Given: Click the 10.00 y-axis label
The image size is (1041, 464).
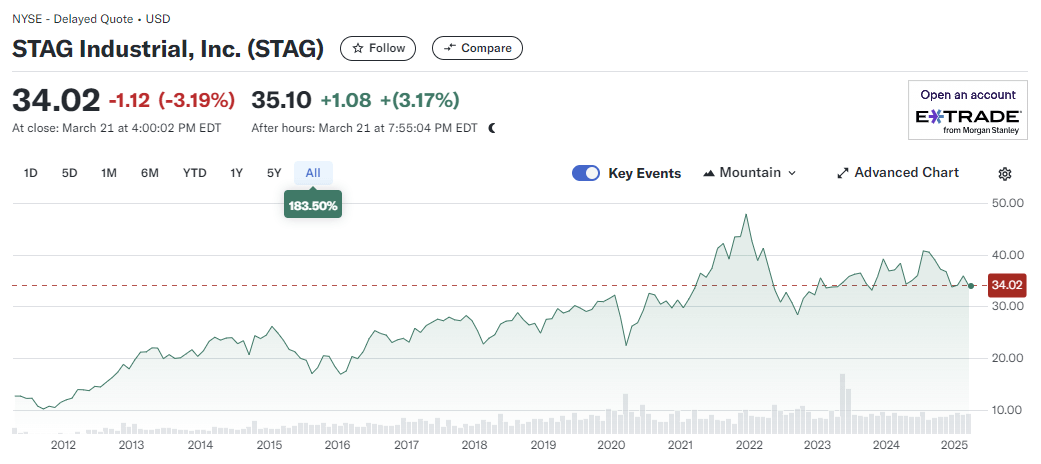Looking at the screenshot, I should (x=1008, y=410).
